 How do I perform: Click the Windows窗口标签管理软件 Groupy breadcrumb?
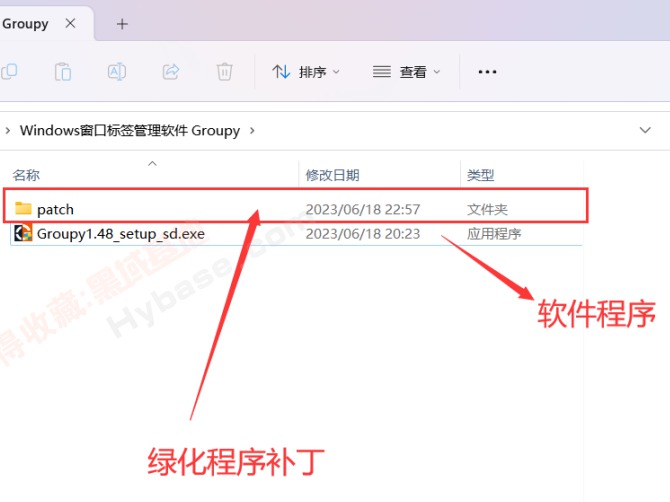click(130, 130)
